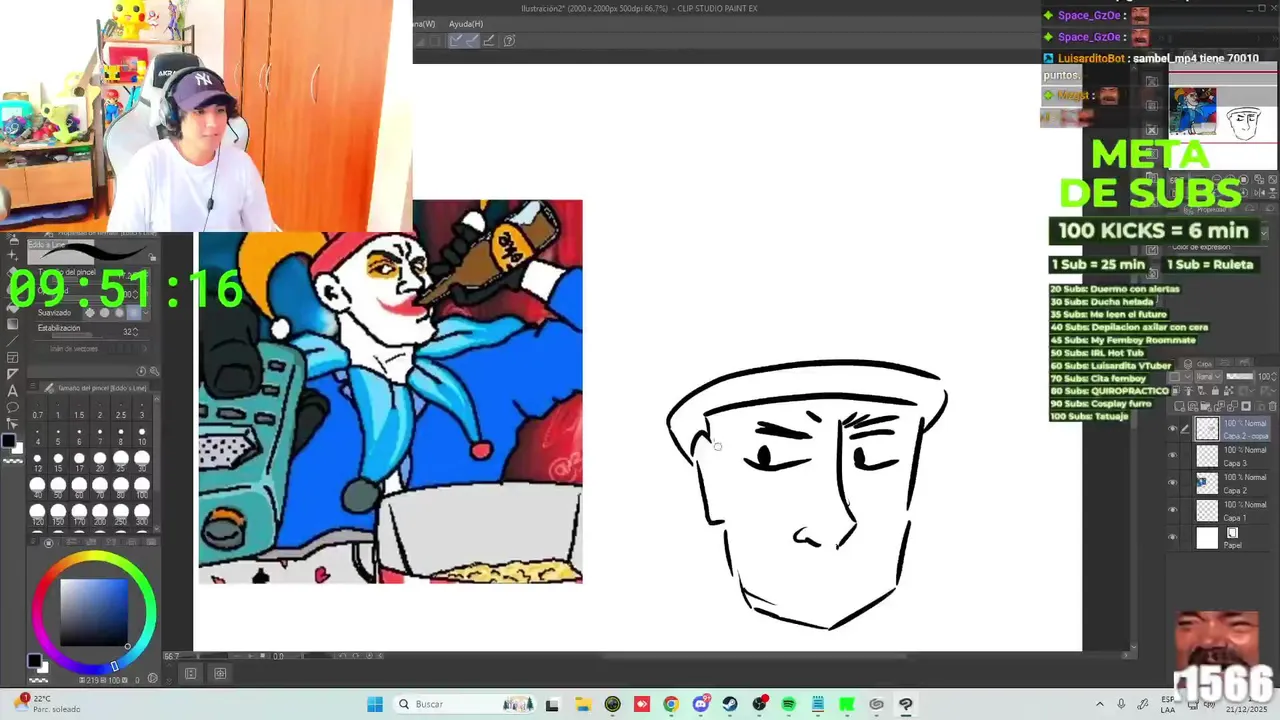Toggle visibility of Capa 2 - copia layer
This screenshot has width=1280, height=720.
[x=1172, y=428]
